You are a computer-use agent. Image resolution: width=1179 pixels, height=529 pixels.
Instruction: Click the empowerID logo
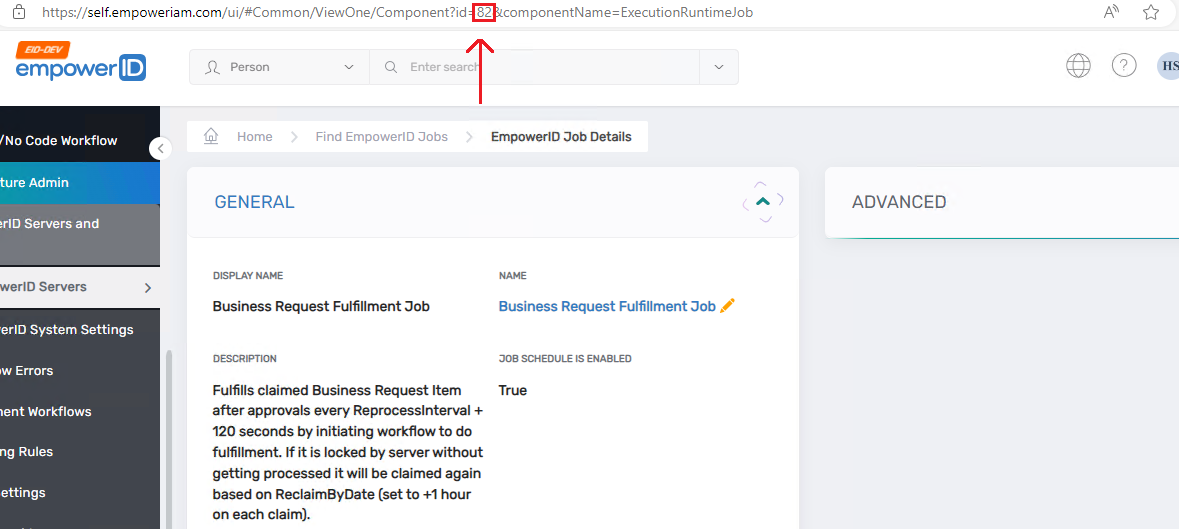80,61
